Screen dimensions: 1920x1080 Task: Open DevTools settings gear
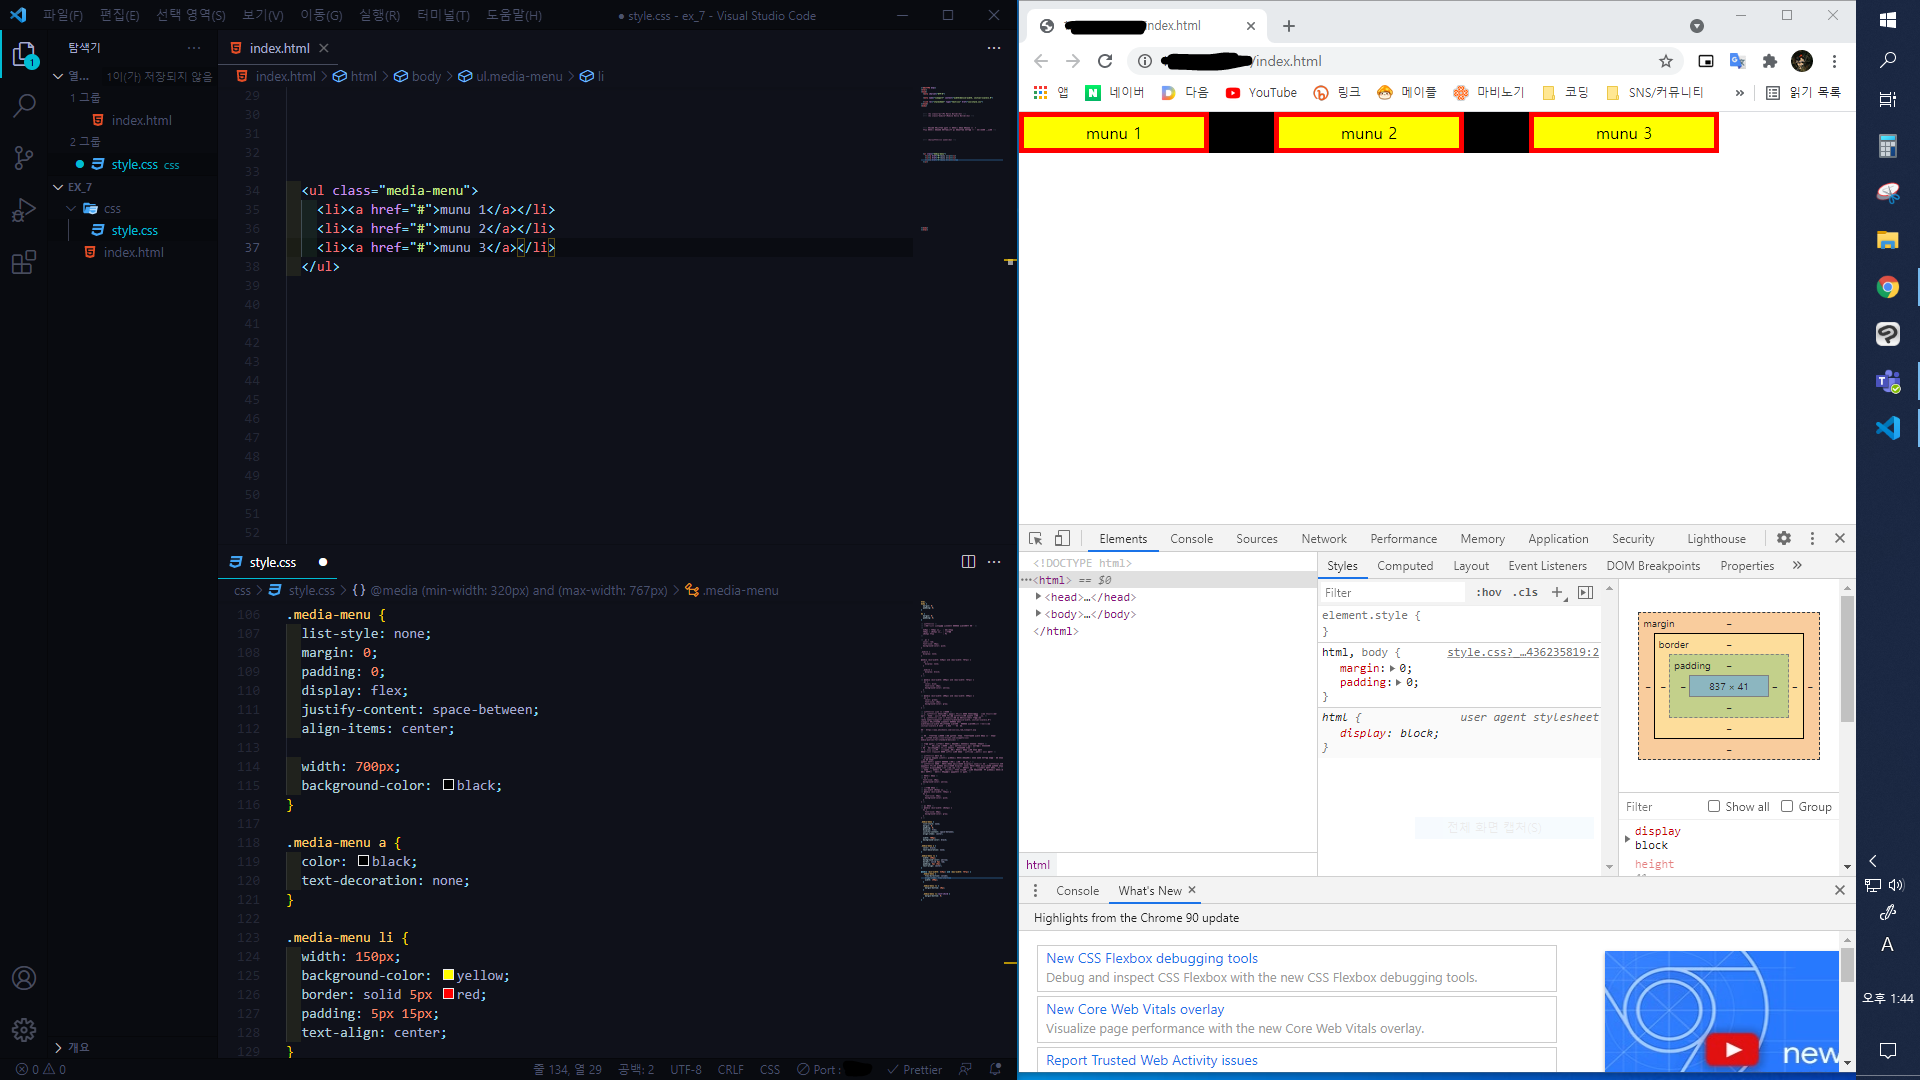1784,538
